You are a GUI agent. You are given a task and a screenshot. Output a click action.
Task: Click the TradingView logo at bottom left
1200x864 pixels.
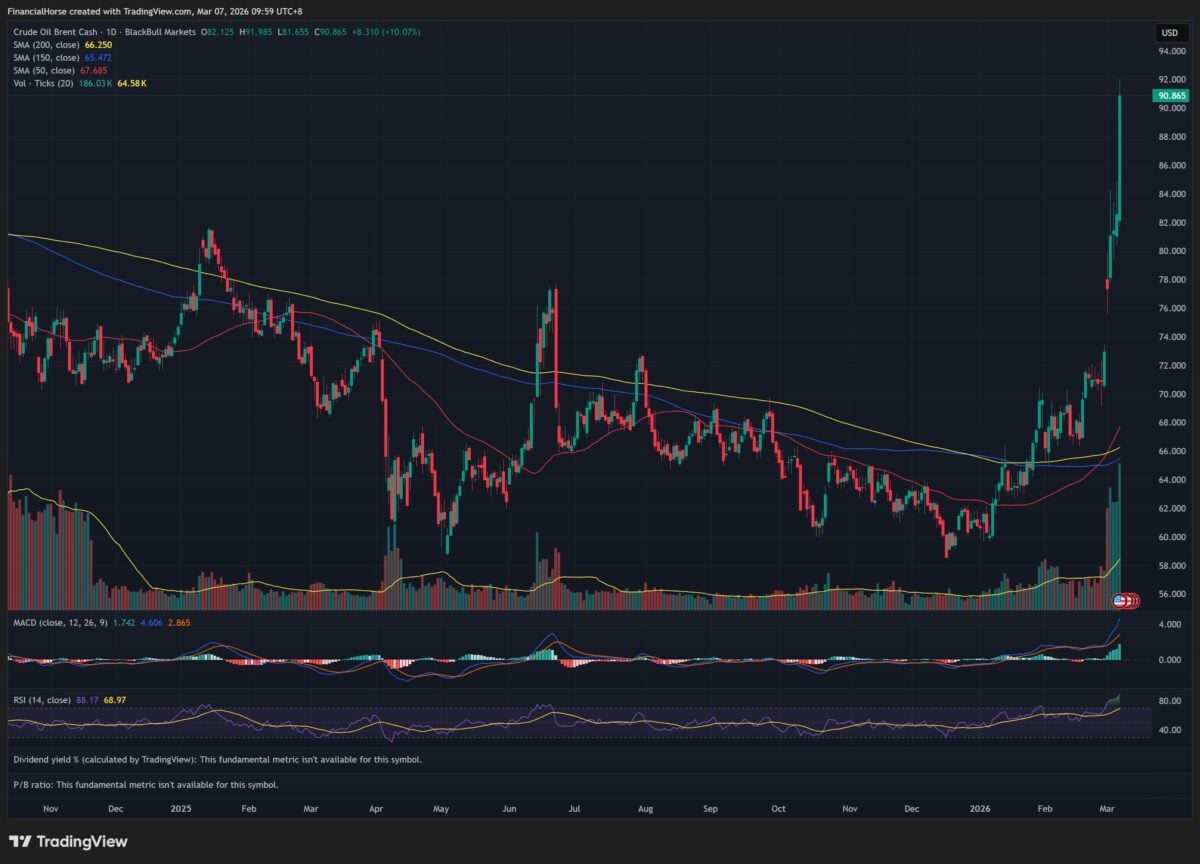tap(69, 841)
